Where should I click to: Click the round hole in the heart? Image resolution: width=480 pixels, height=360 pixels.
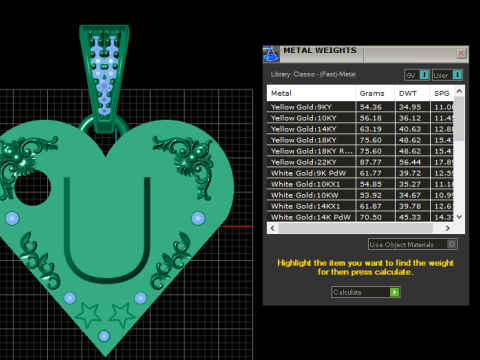(x=33, y=188)
